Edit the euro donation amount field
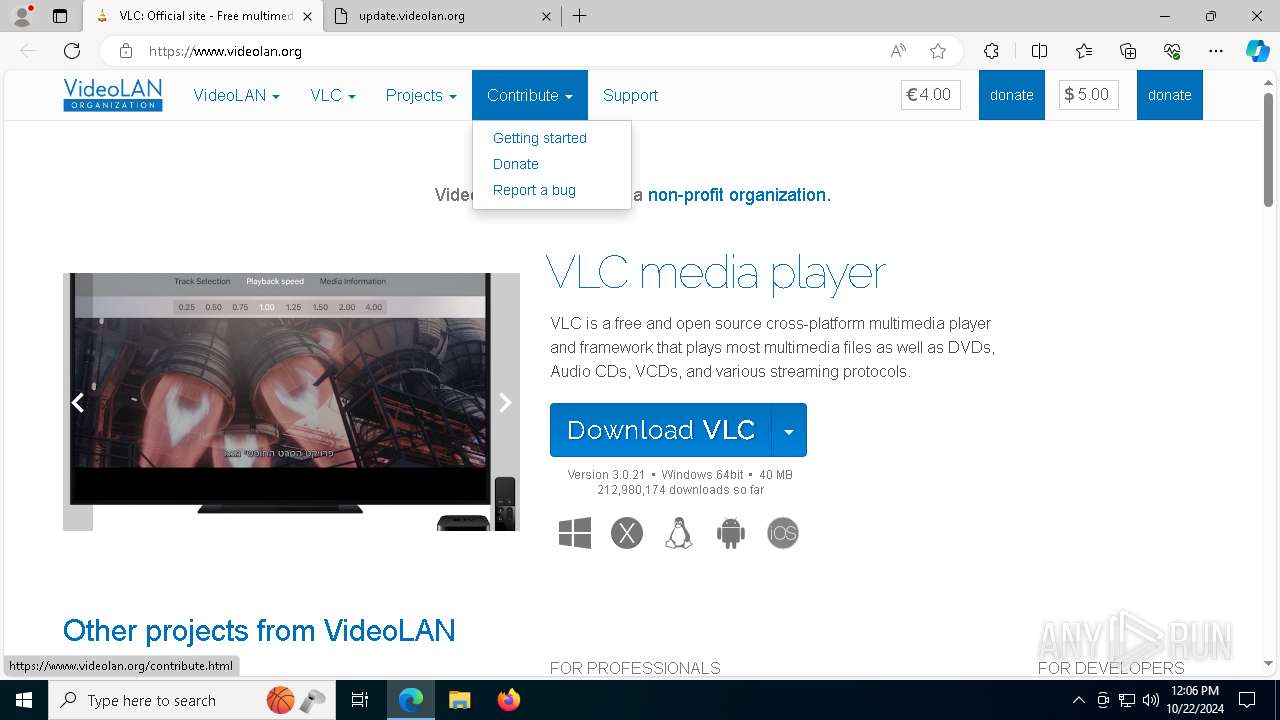Viewport: 1280px width, 720px height. pyautogui.click(x=931, y=95)
